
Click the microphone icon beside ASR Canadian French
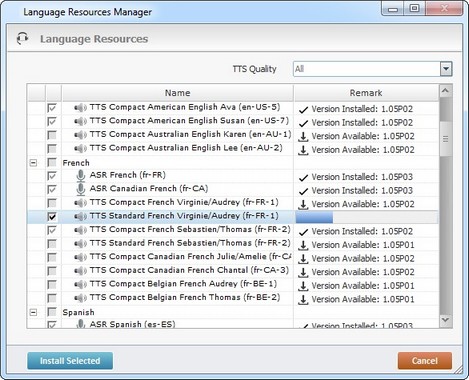pos(80,189)
